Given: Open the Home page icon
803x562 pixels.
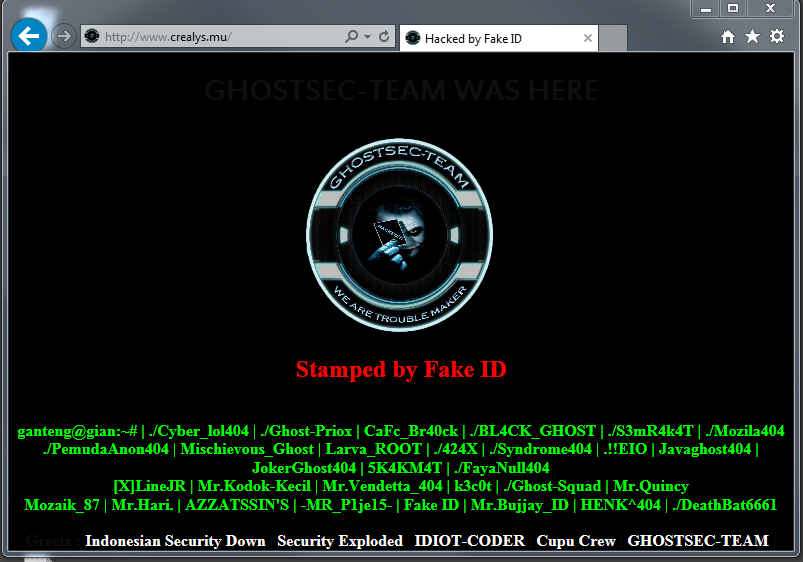Looking at the screenshot, I should [x=728, y=36].
